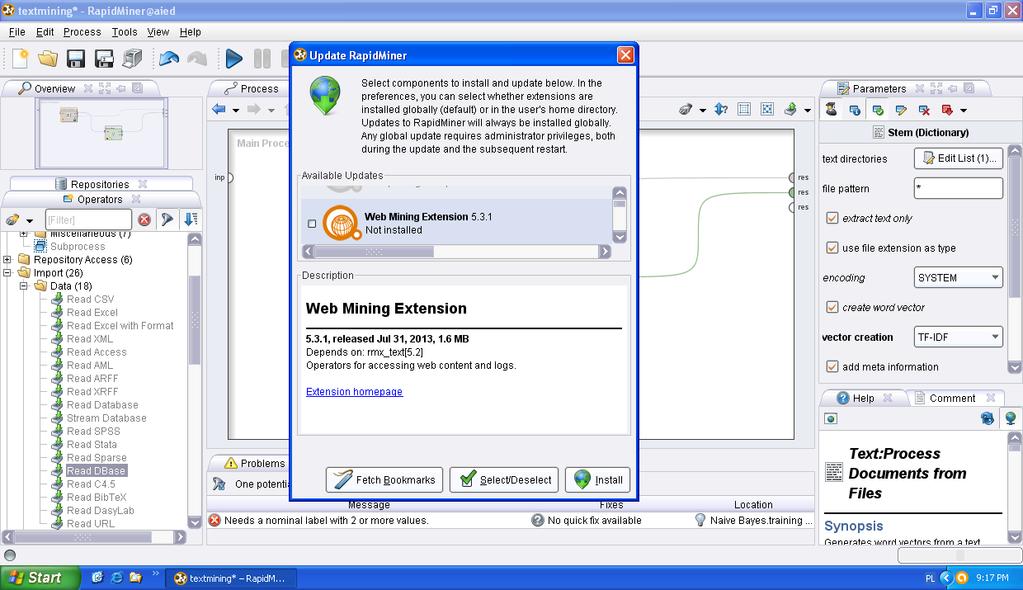Click the Save As floppy icon
The width and height of the screenshot is (1023, 590).
click(104, 59)
